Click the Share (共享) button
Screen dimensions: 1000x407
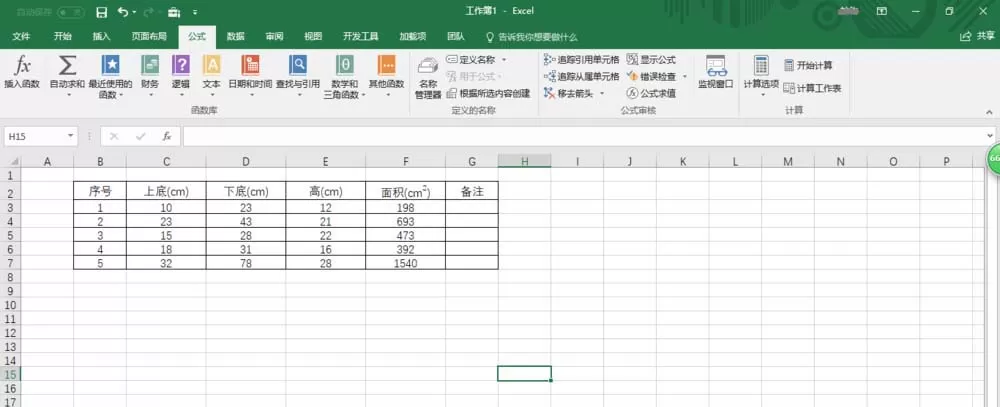(977, 37)
